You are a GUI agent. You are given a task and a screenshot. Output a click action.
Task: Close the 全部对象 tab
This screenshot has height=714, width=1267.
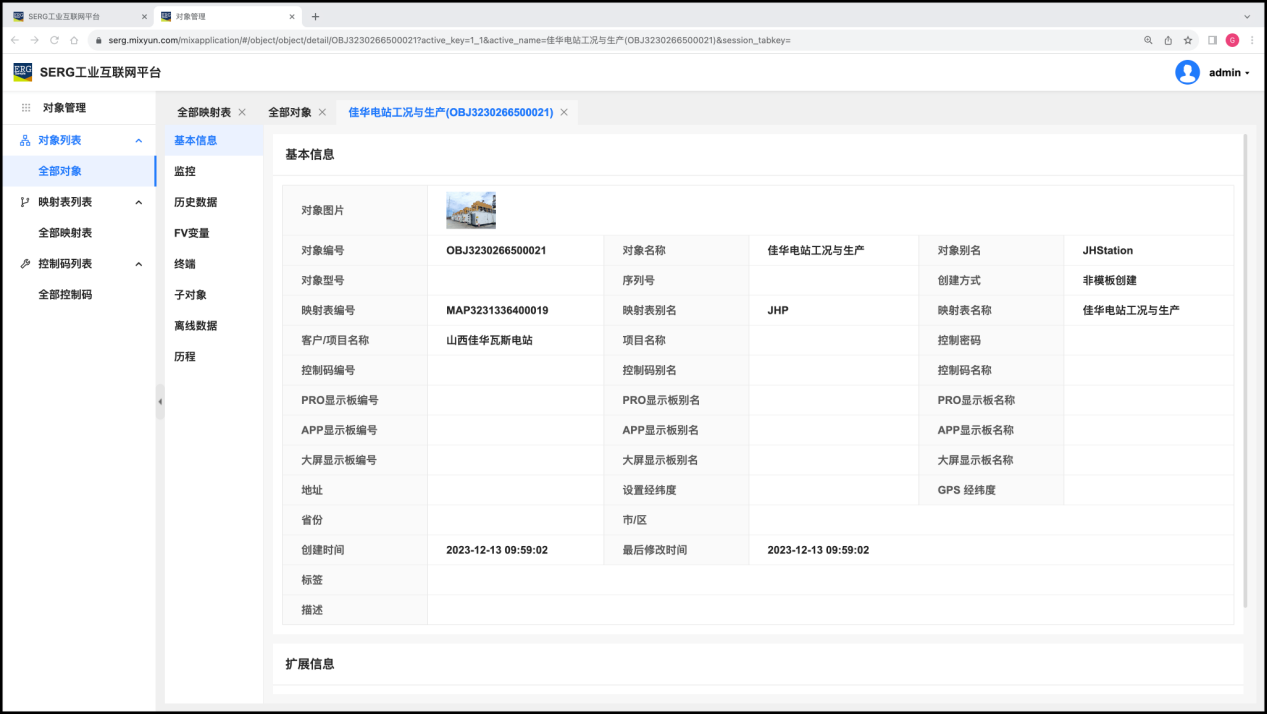322,112
